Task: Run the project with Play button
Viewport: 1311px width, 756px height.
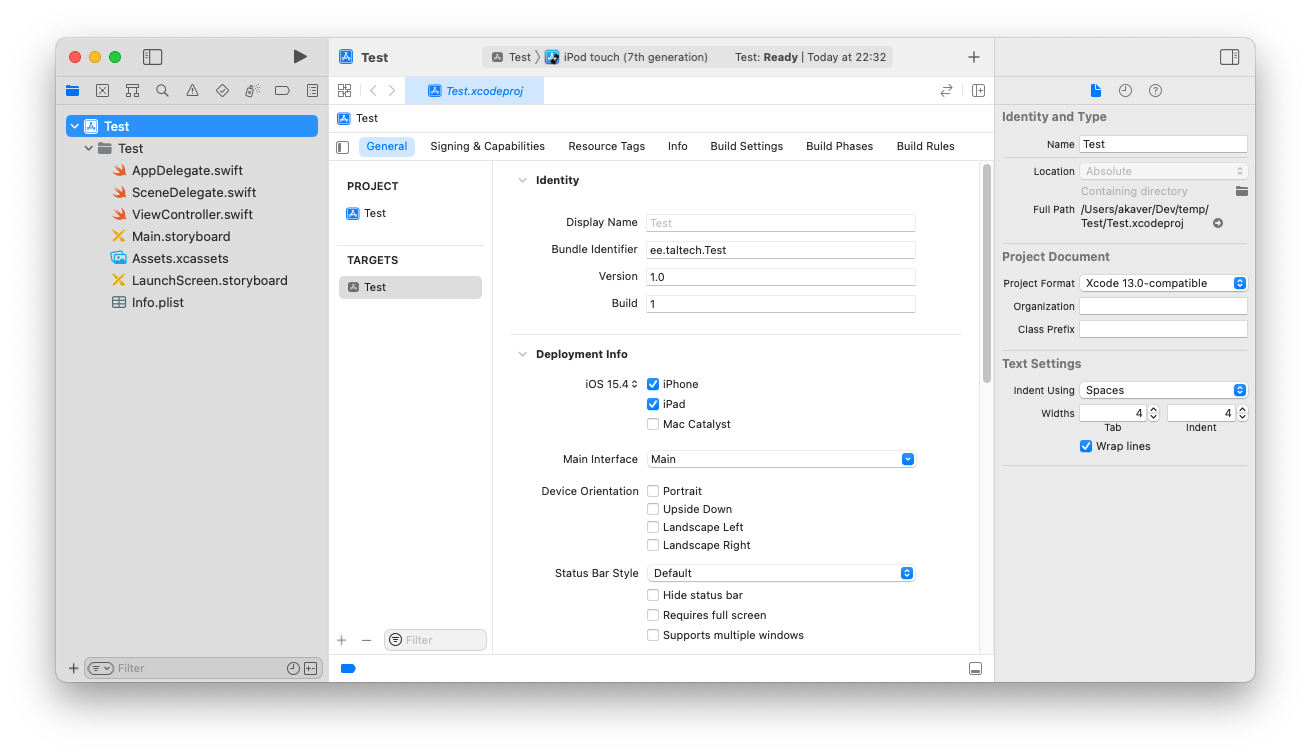Action: point(300,57)
